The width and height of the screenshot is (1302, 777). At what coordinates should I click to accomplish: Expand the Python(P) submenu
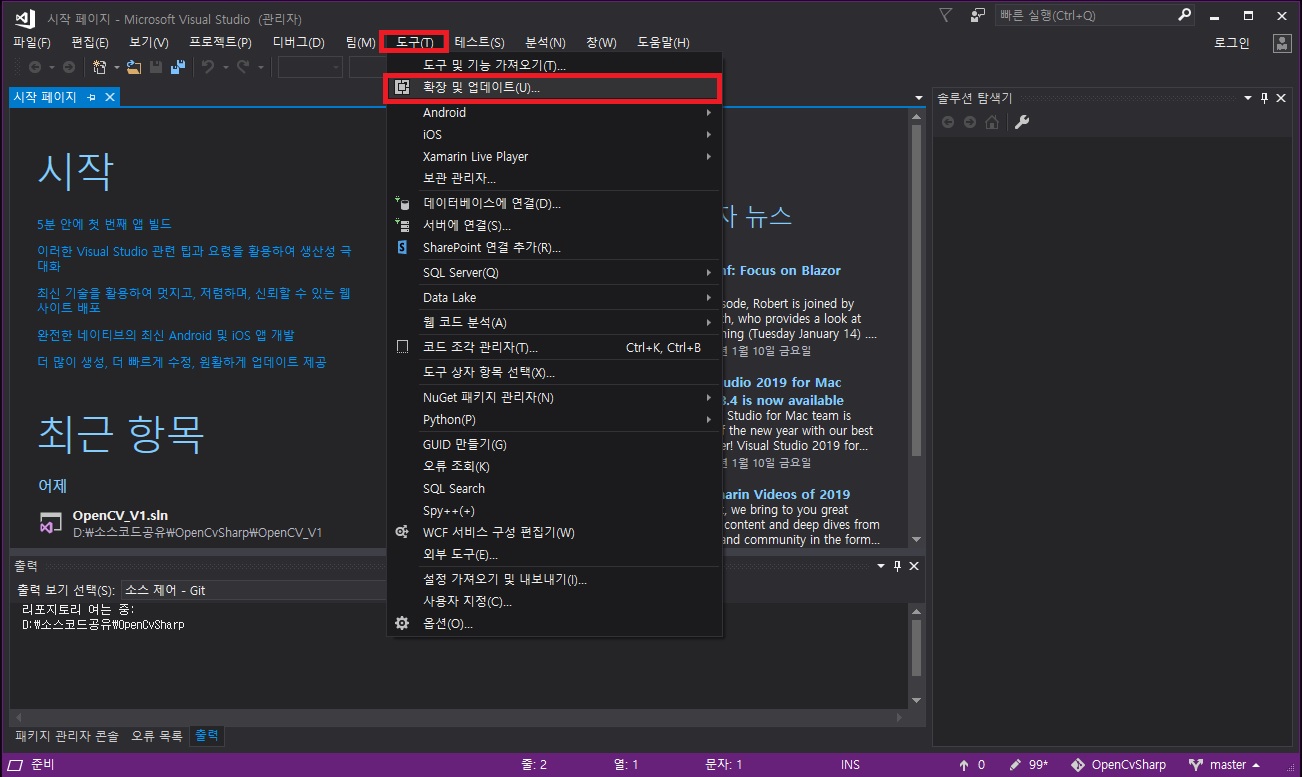pyautogui.click(x=553, y=420)
